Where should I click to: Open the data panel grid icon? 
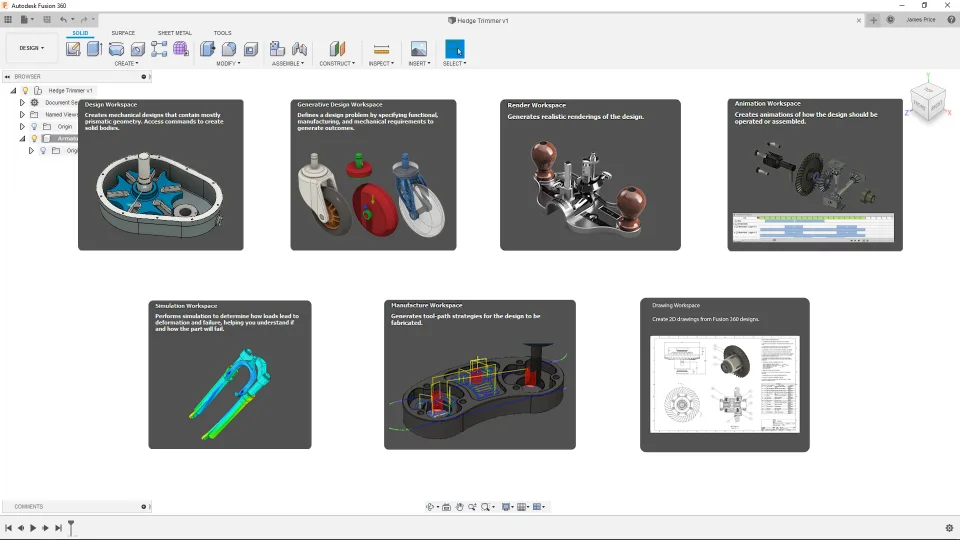tap(7, 20)
